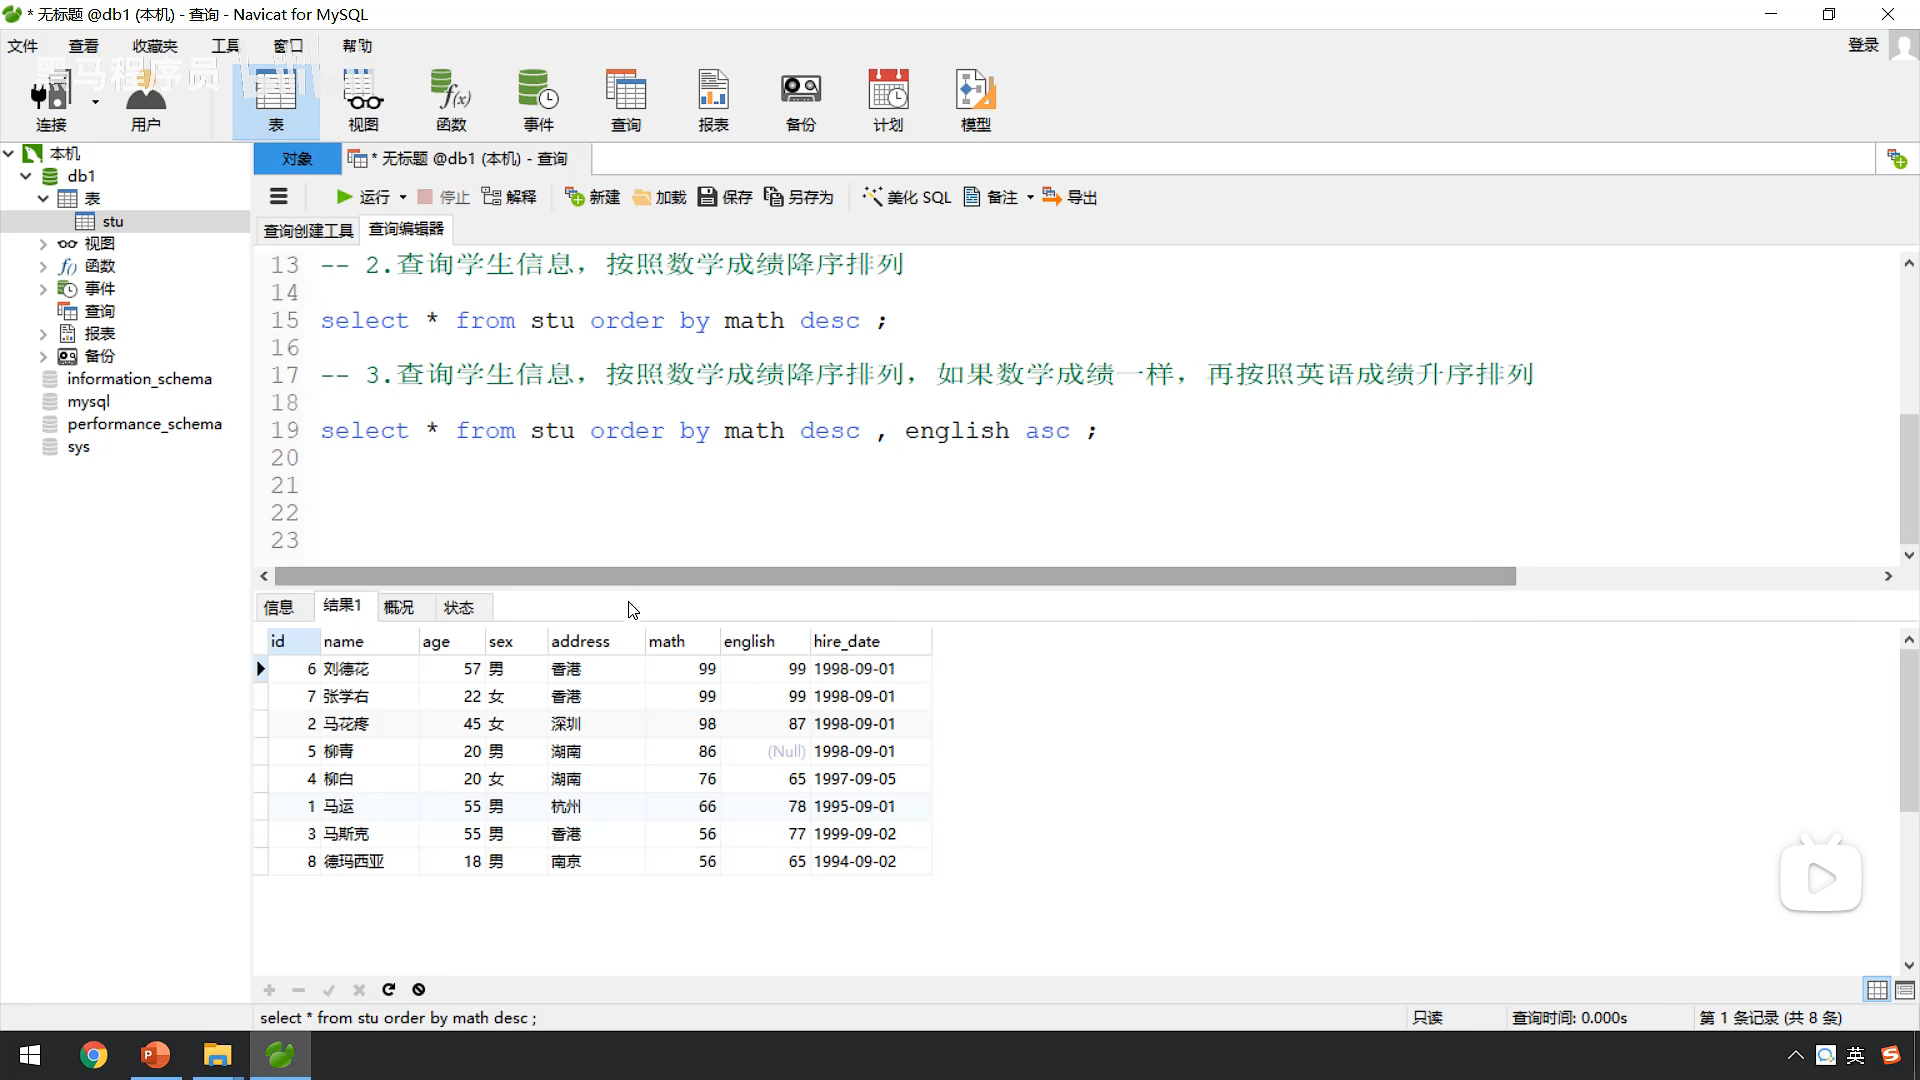This screenshot has width=1920, height=1080.
Task: Switch to form view mode icon
Action: (x=1904, y=990)
